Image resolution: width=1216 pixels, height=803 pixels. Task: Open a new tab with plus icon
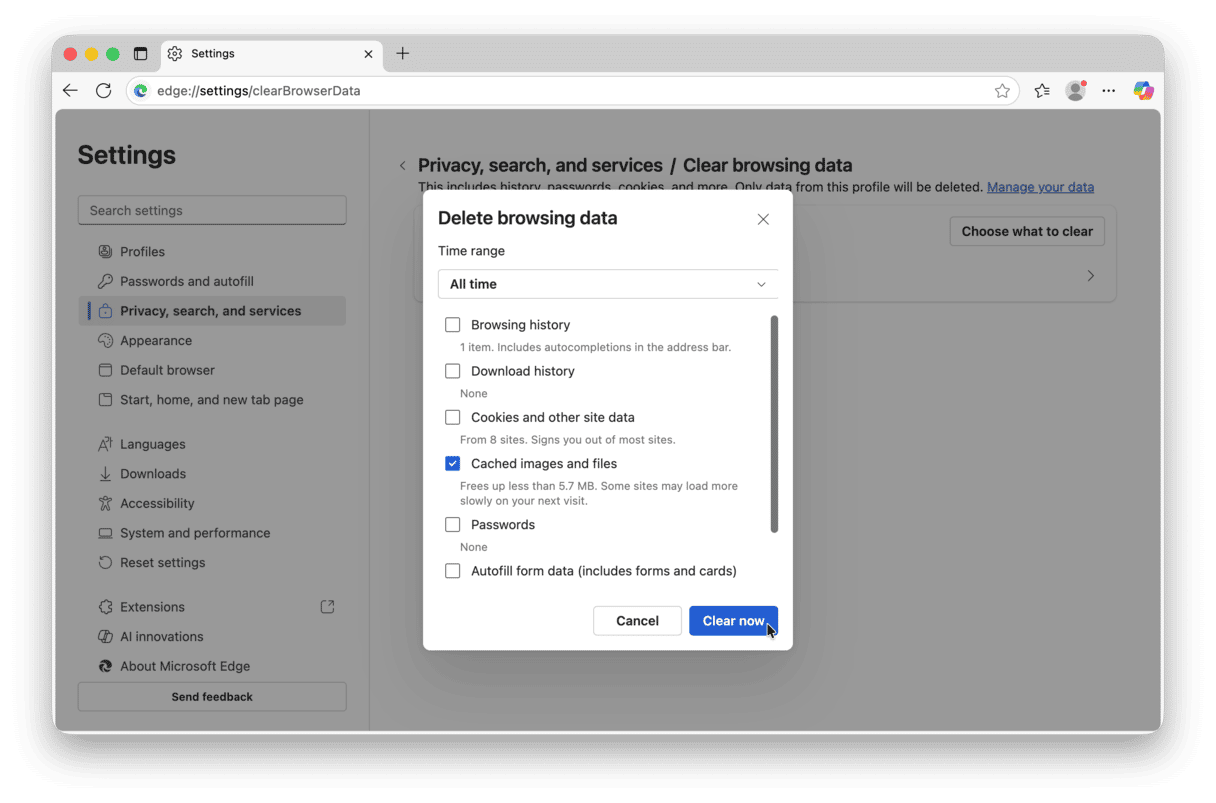[403, 54]
